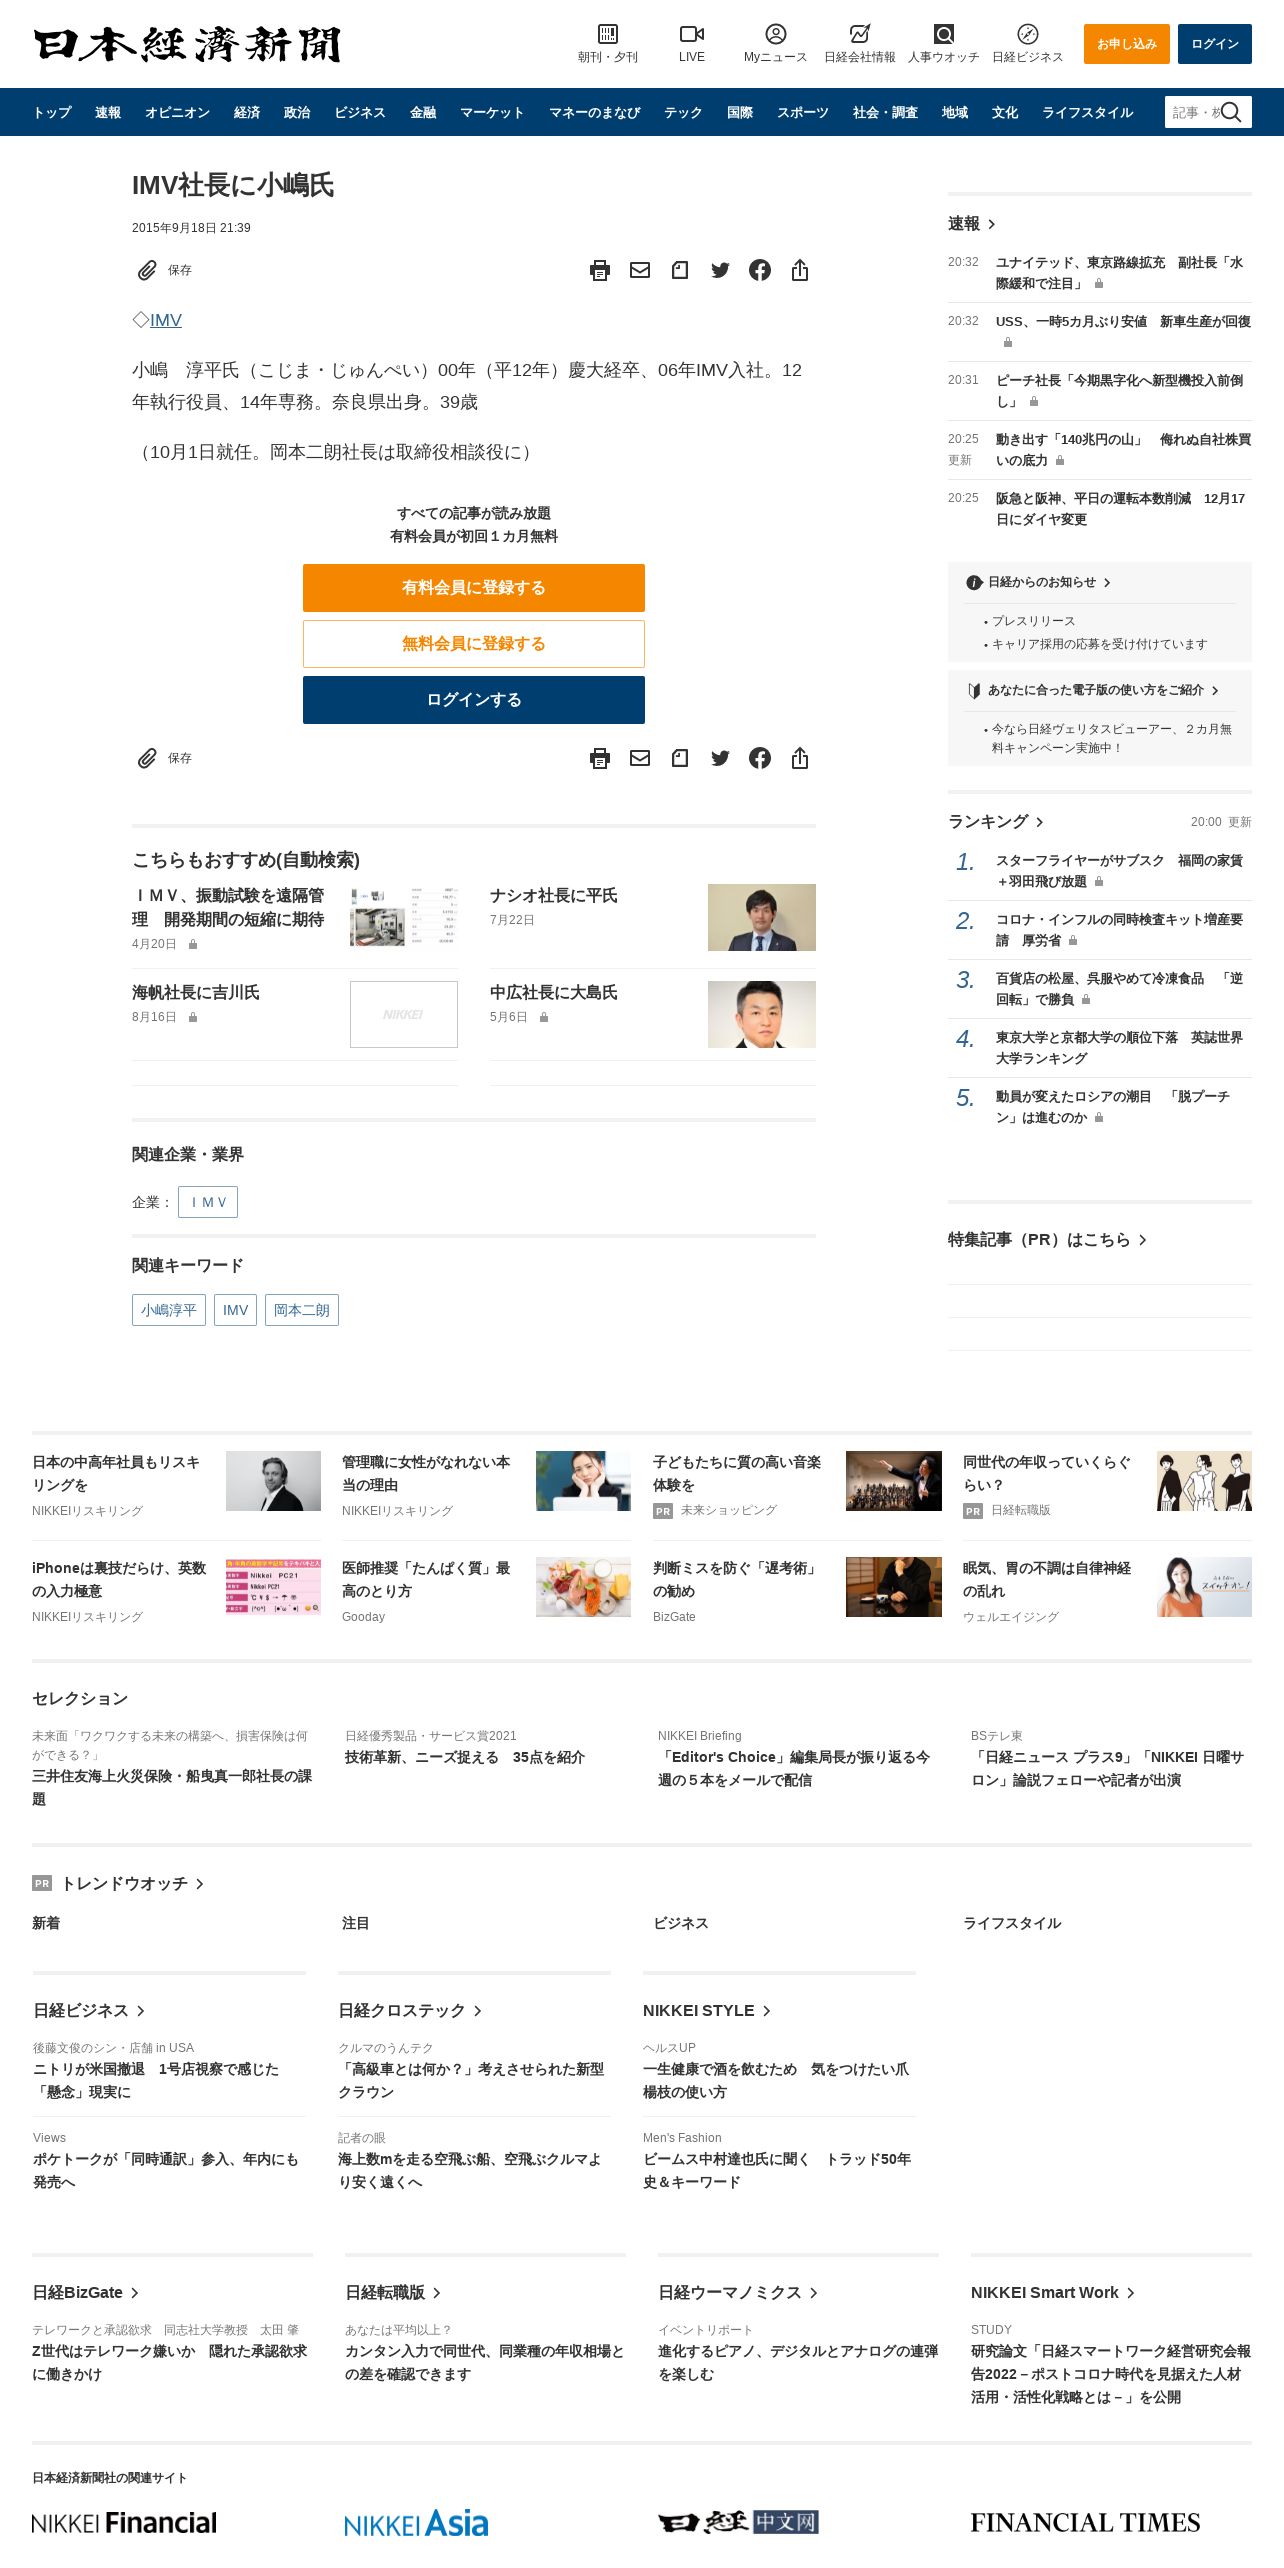Click the bottom print icon
The width and height of the screenshot is (1284, 2568).
point(600,758)
